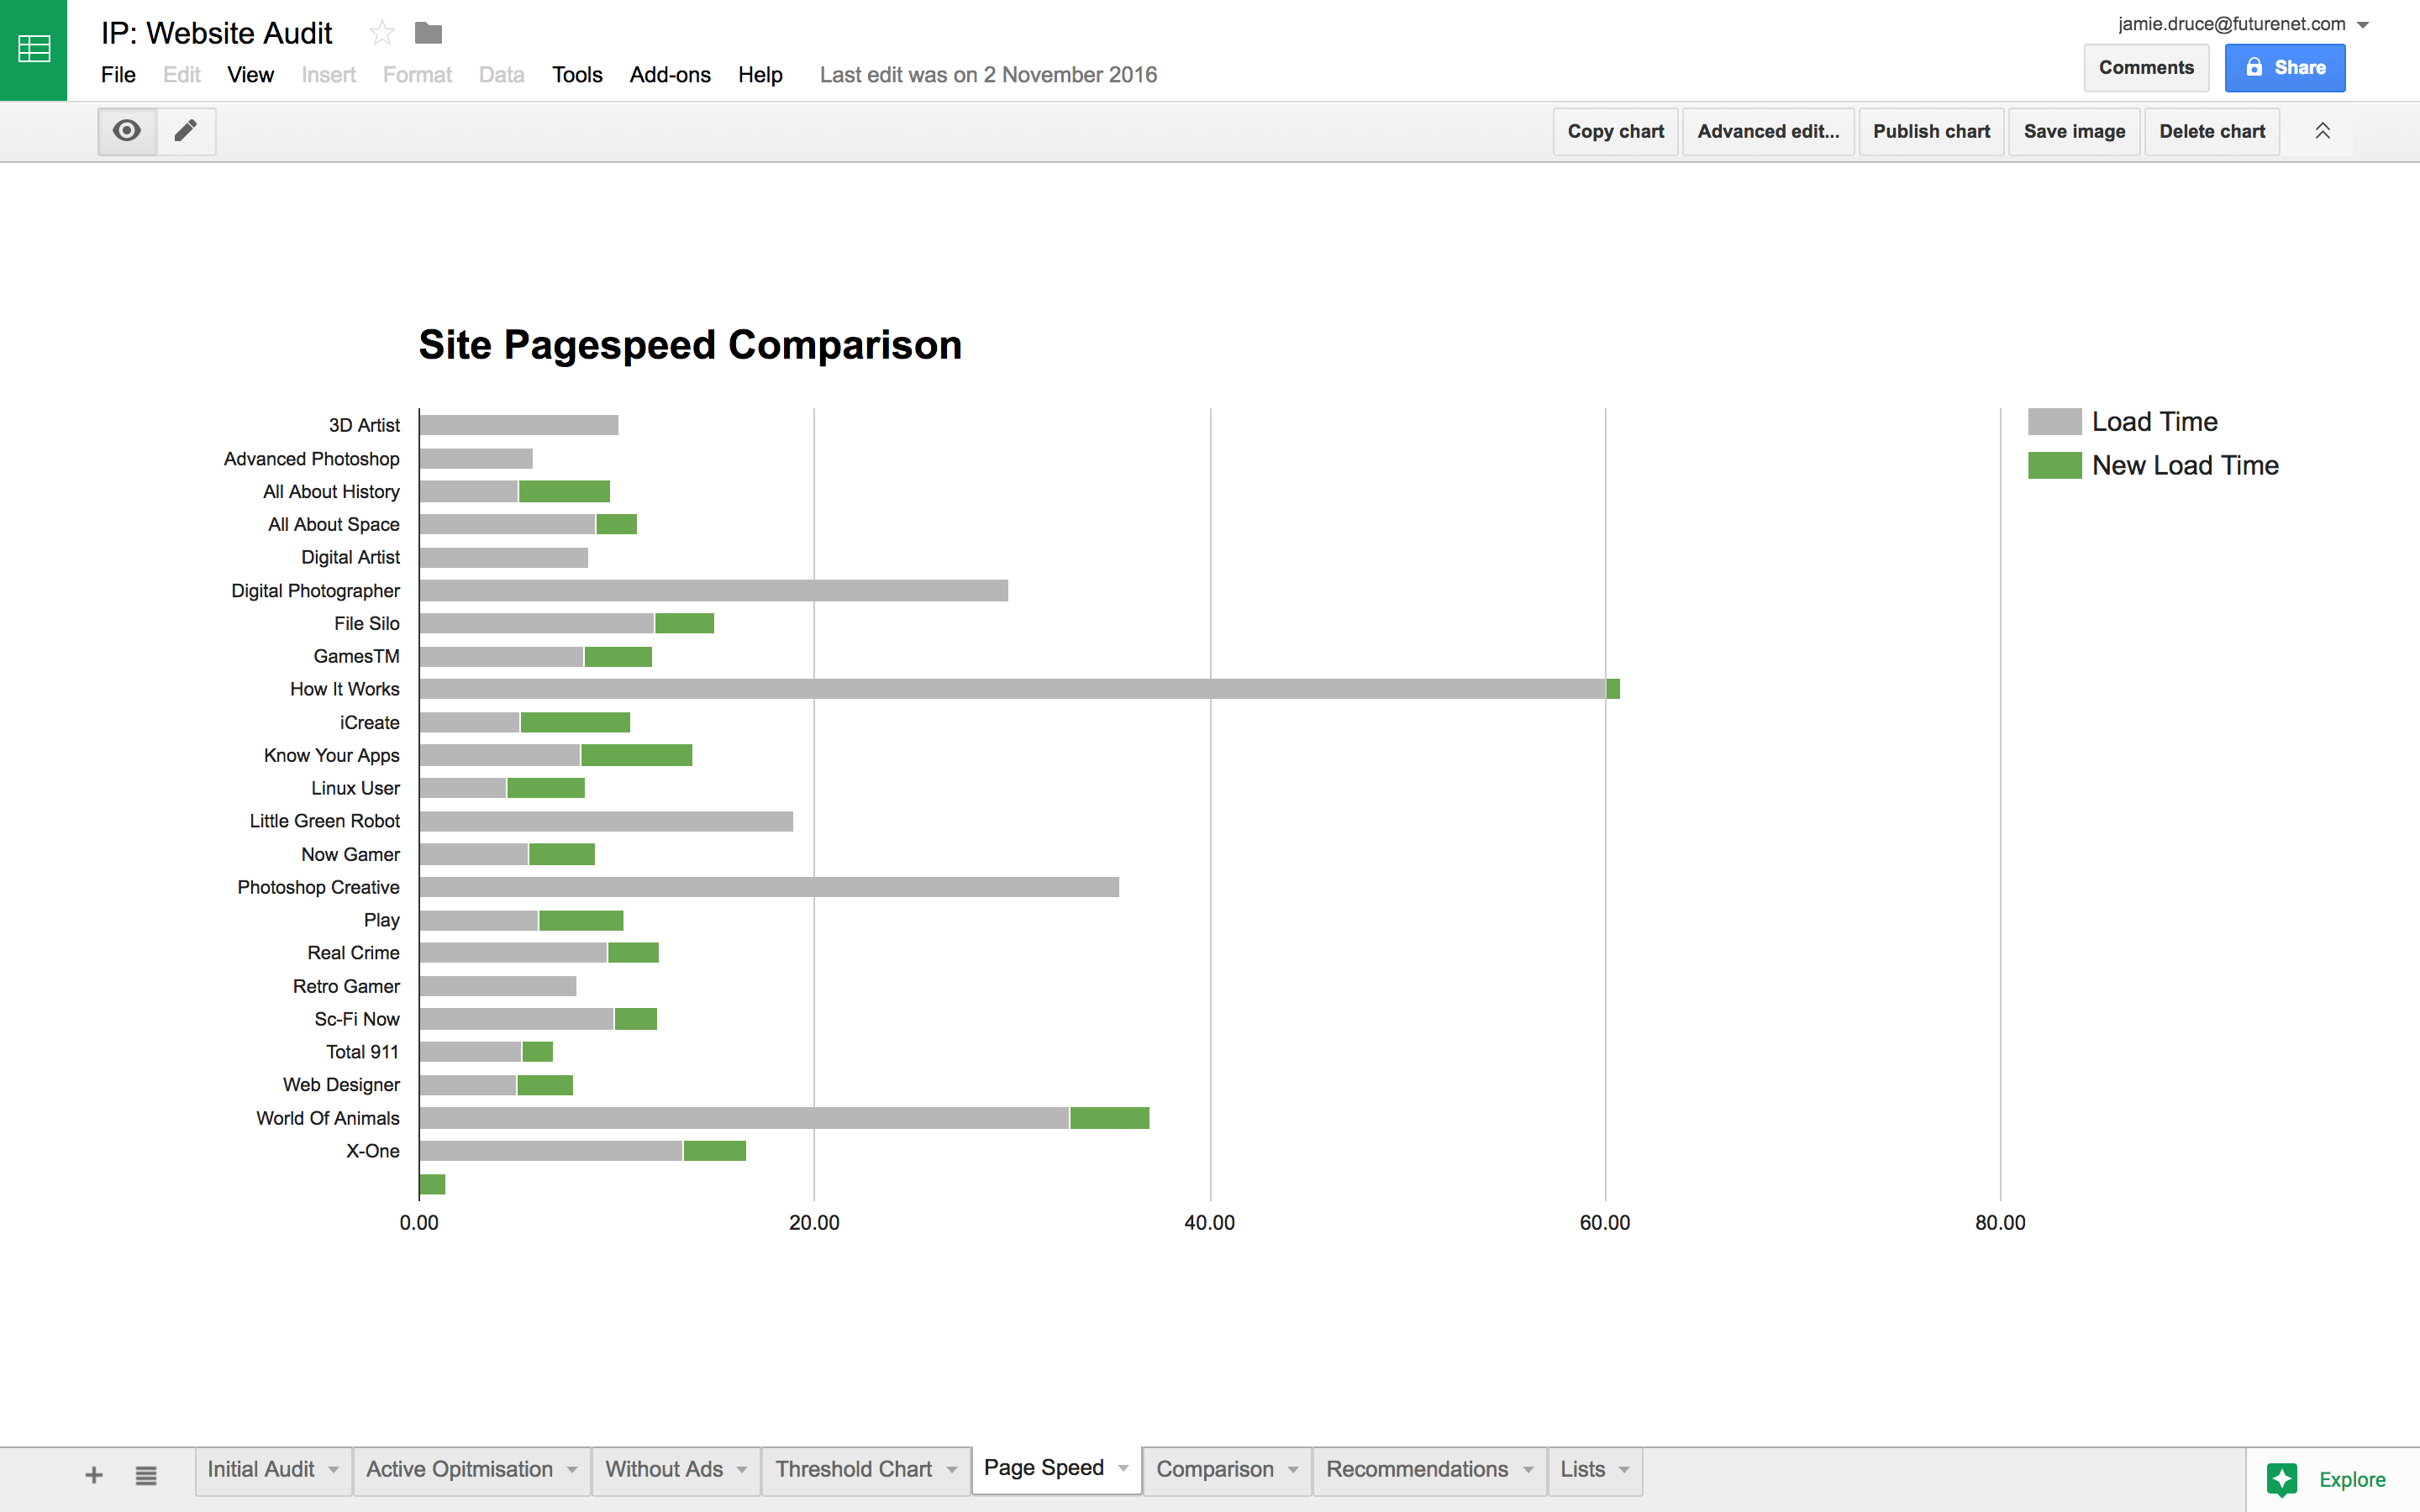This screenshot has height=1512, width=2420.
Task: Click the Load Time legend label
Action: point(2154,422)
